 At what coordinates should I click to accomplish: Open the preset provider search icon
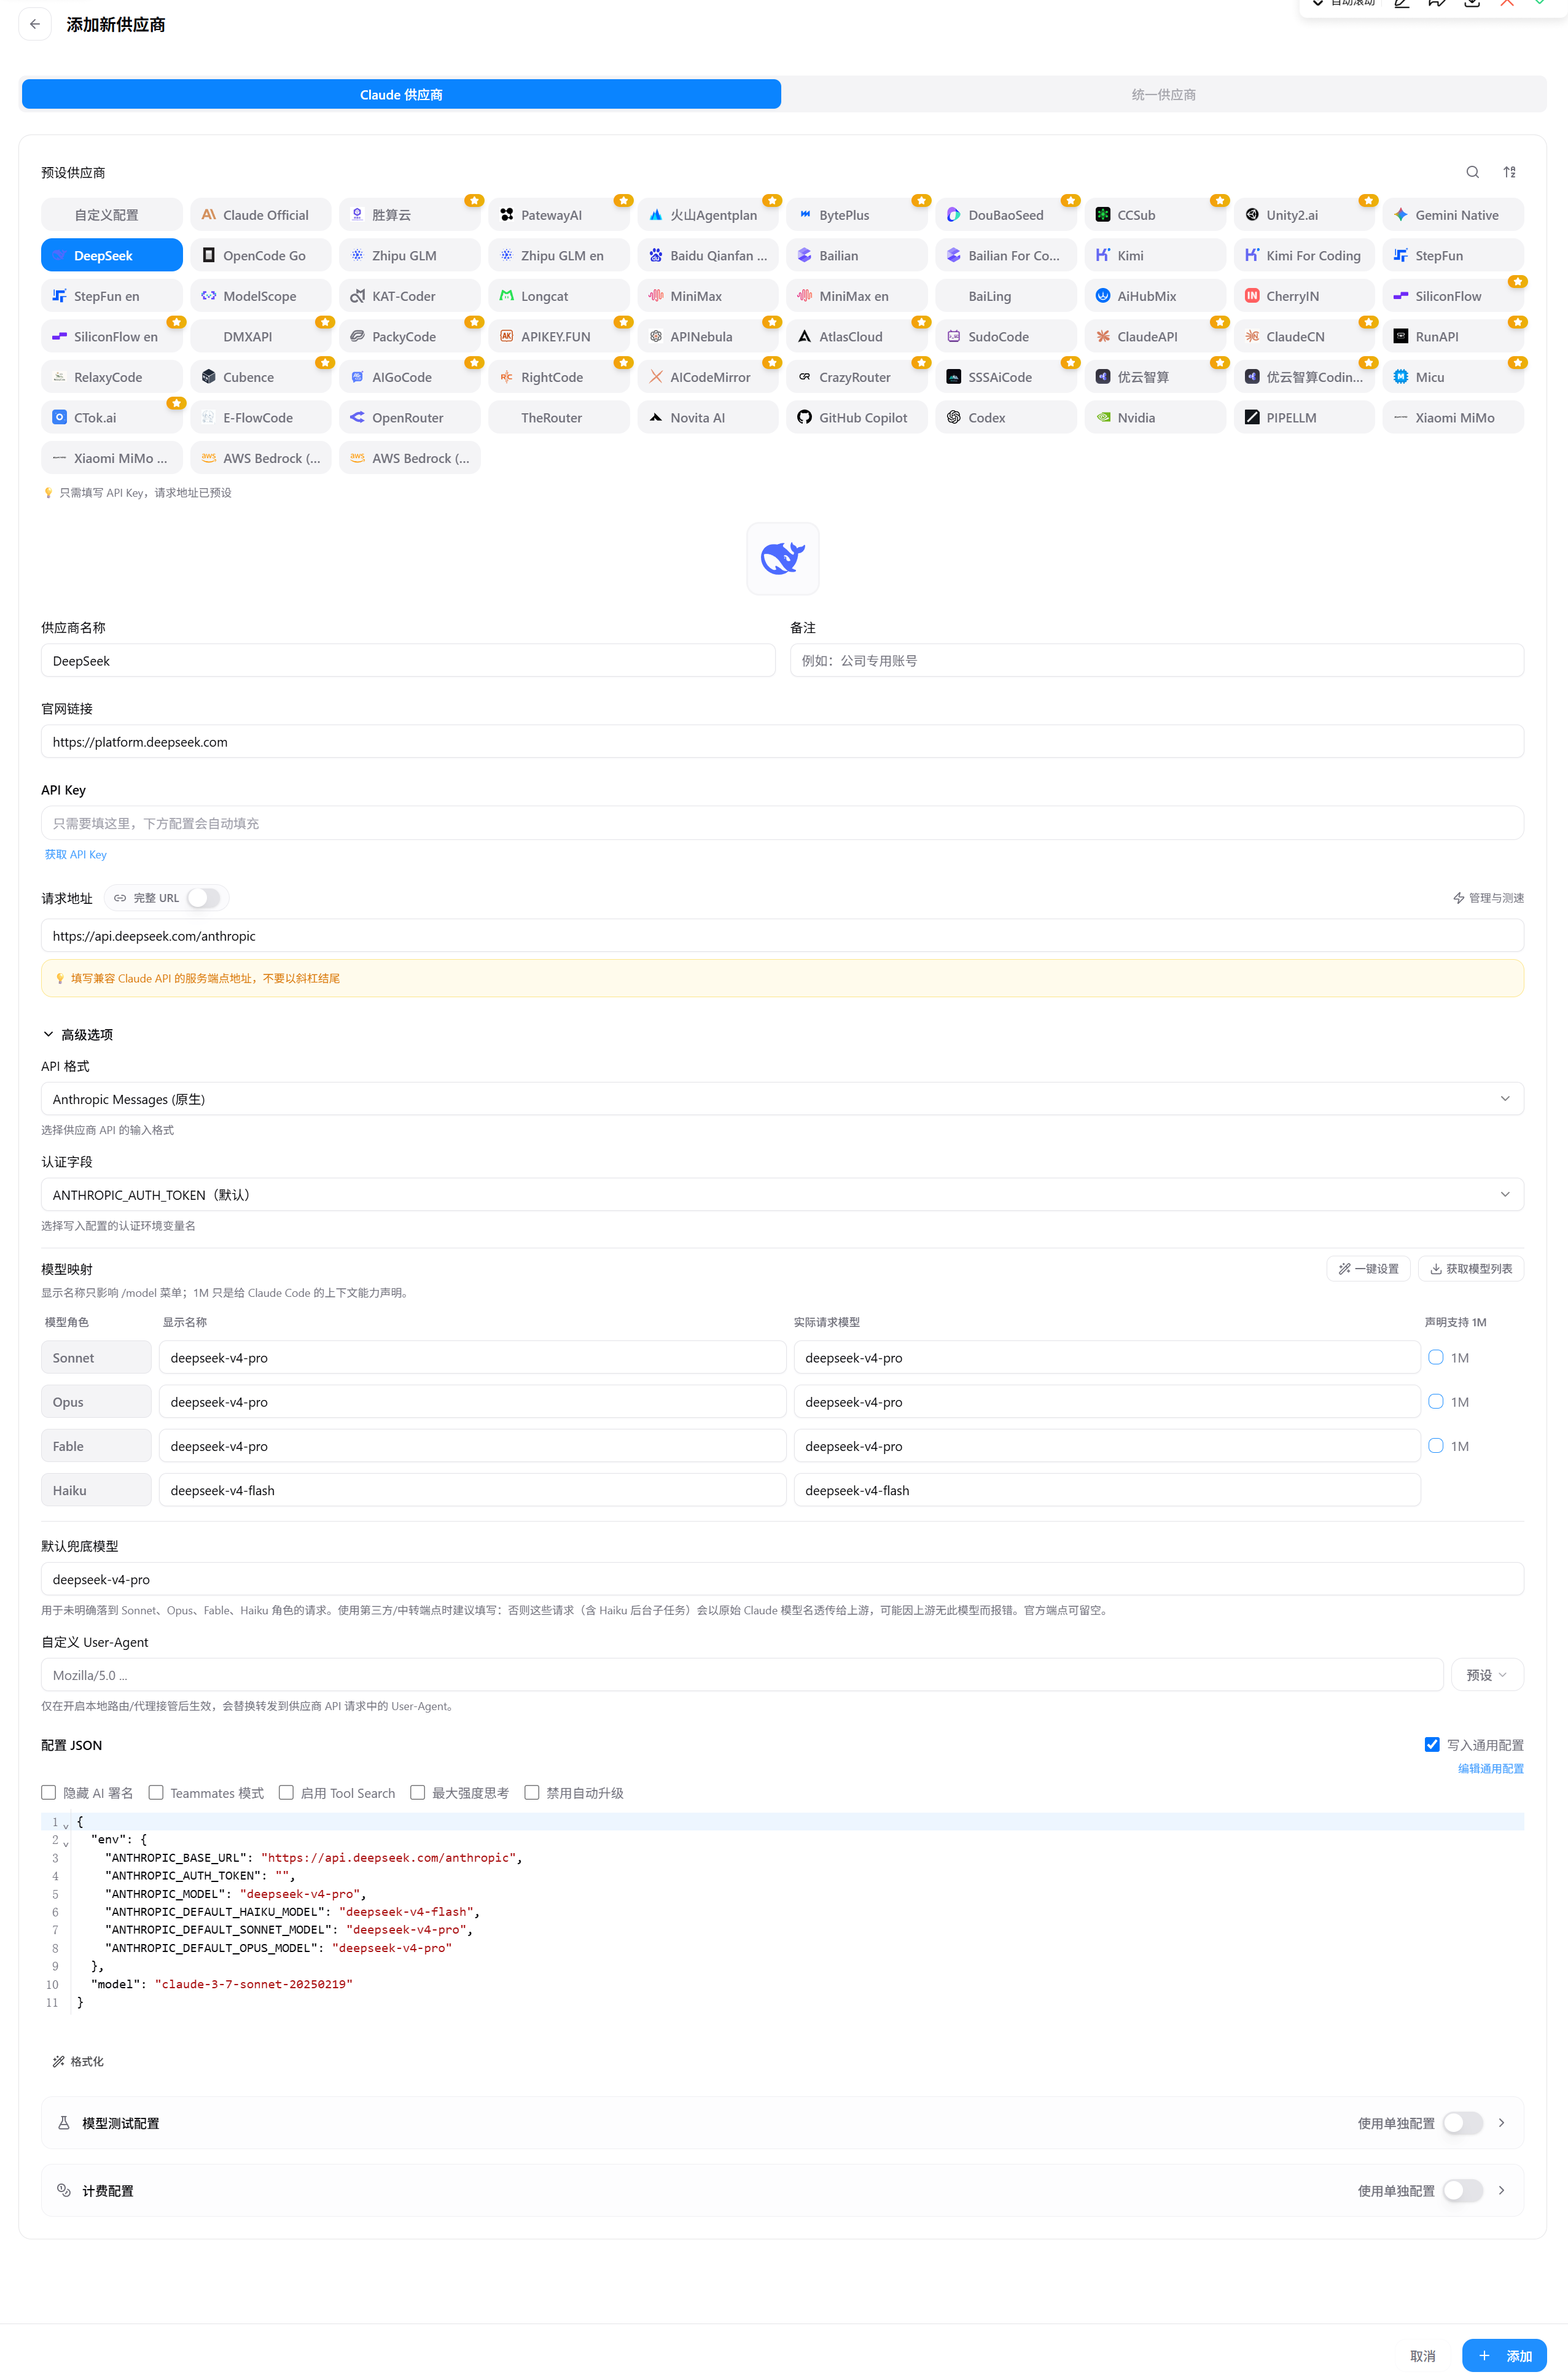pos(1472,172)
